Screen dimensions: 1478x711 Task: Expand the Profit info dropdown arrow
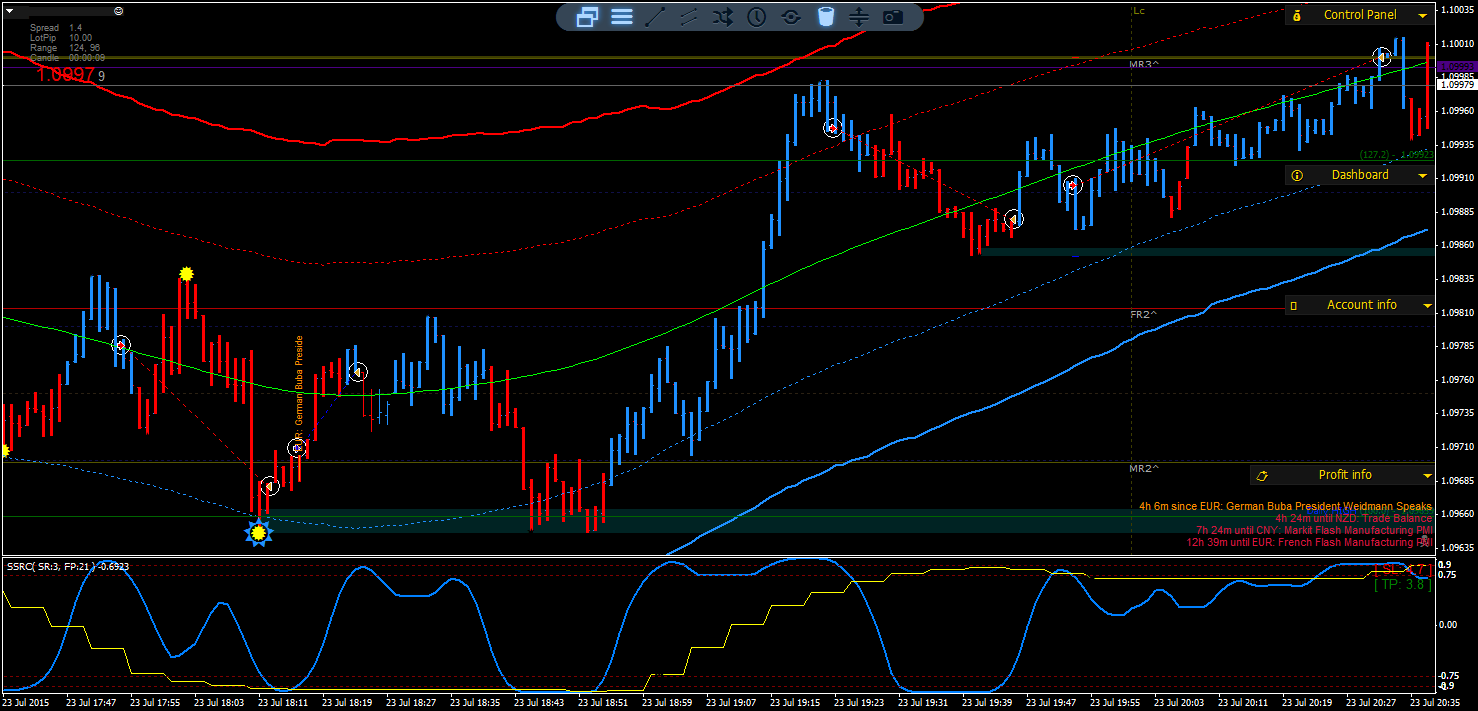tap(1428, 475)
